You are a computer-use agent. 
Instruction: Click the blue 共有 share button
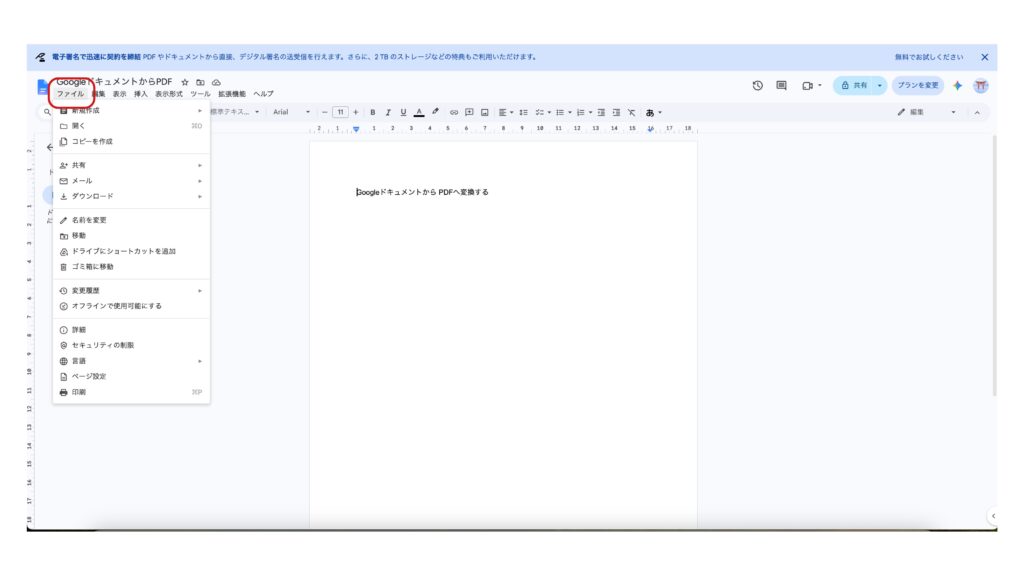pos(854,86)
